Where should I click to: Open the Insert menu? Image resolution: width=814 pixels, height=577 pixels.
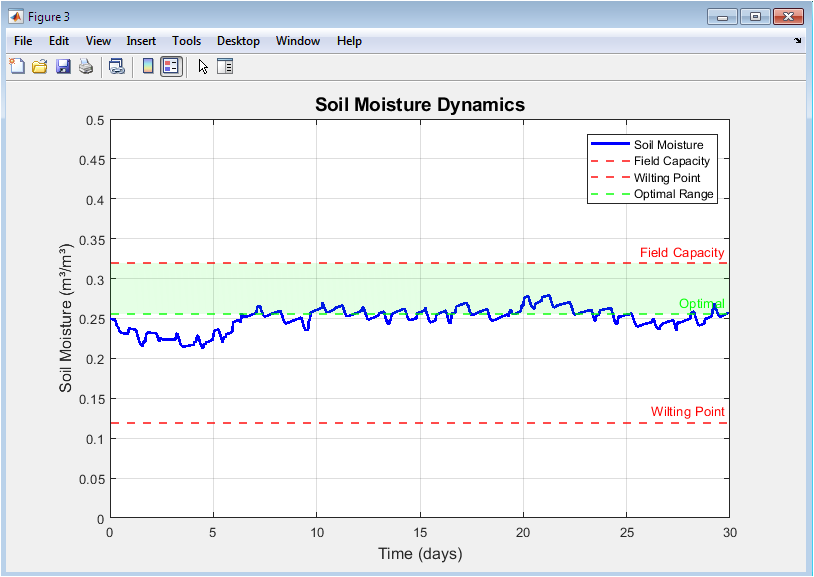tap(141, 41)
